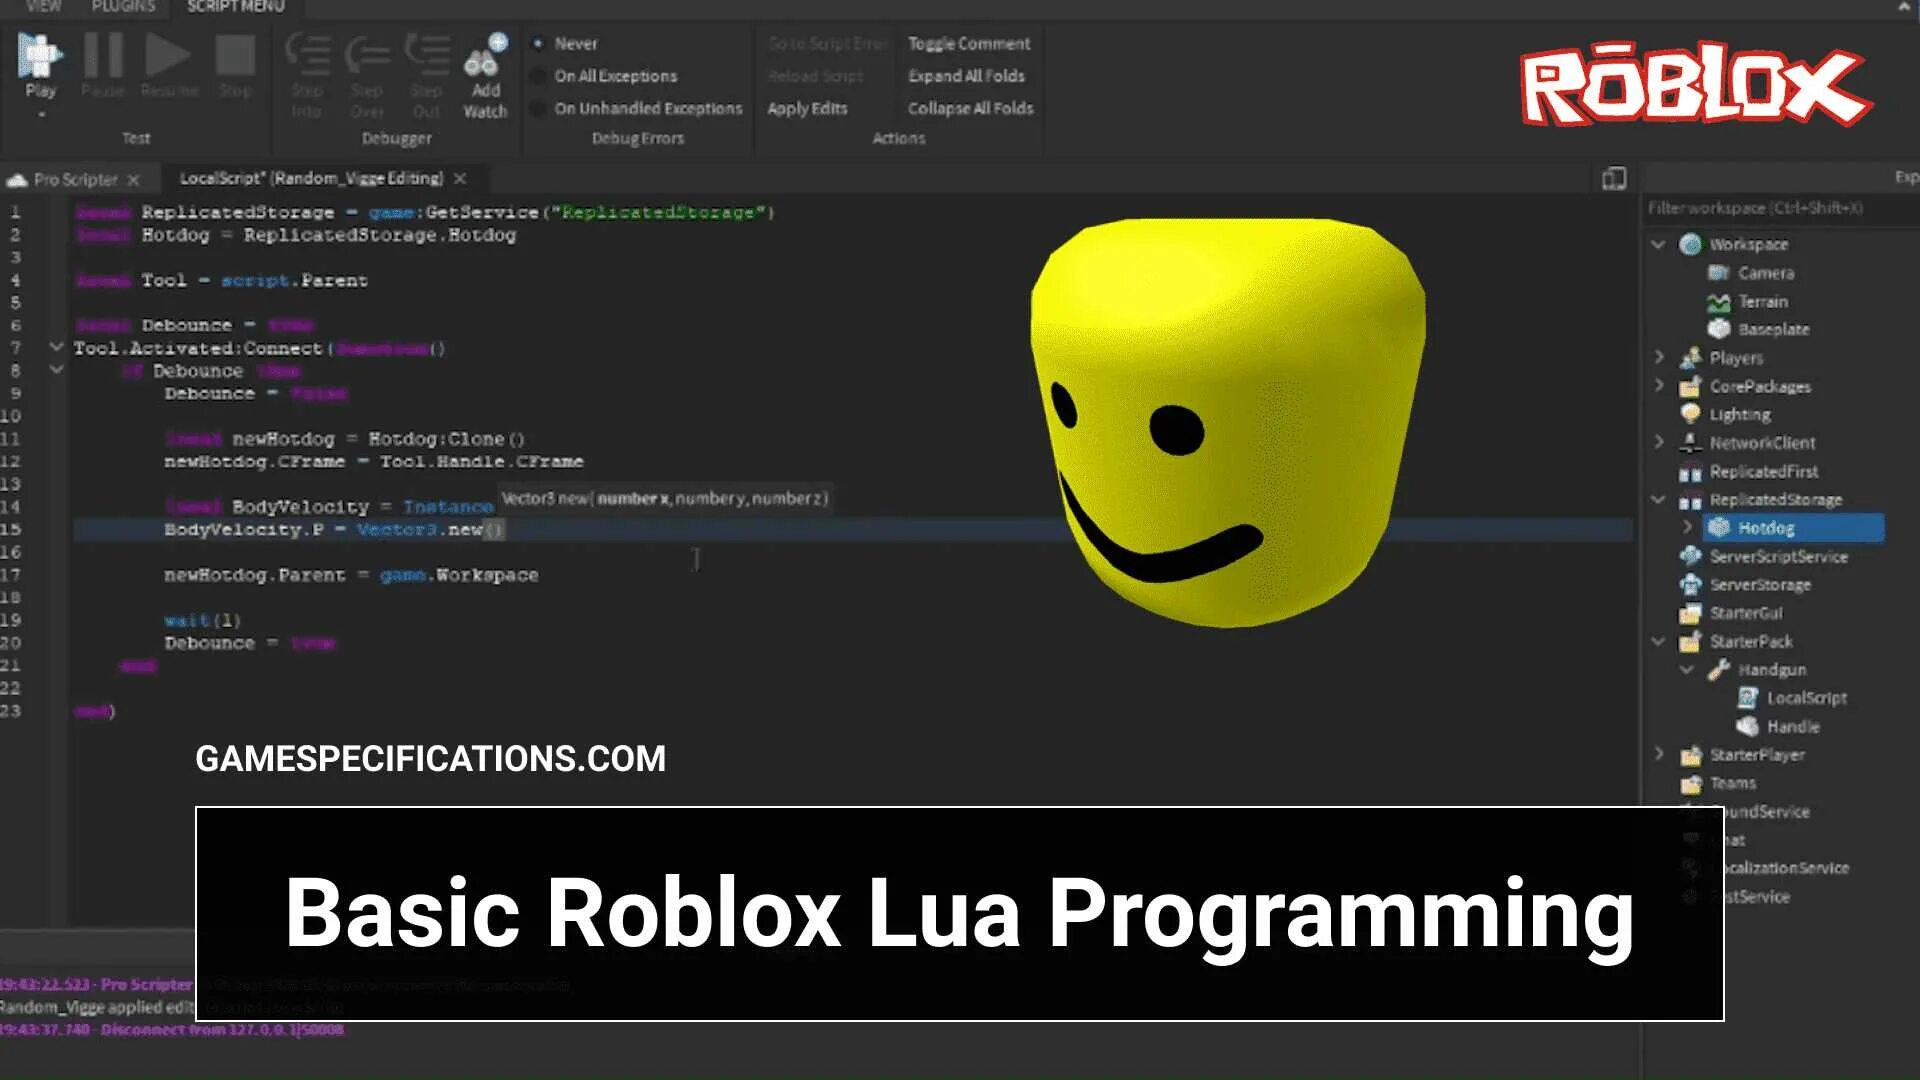Click Toggle Comment action
This screenshot has width=1920, height=1080.
(968, 44)
